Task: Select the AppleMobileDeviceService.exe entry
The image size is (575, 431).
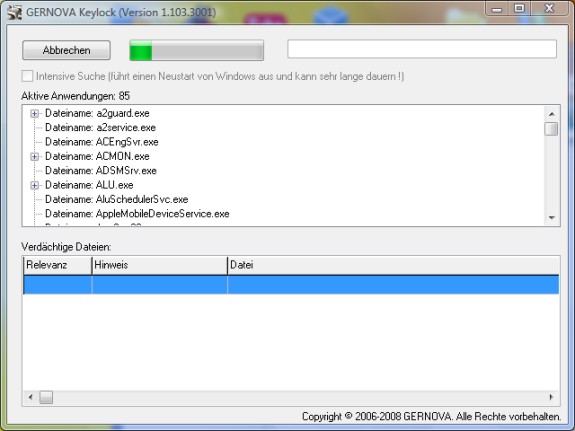Action: [137, 214]
